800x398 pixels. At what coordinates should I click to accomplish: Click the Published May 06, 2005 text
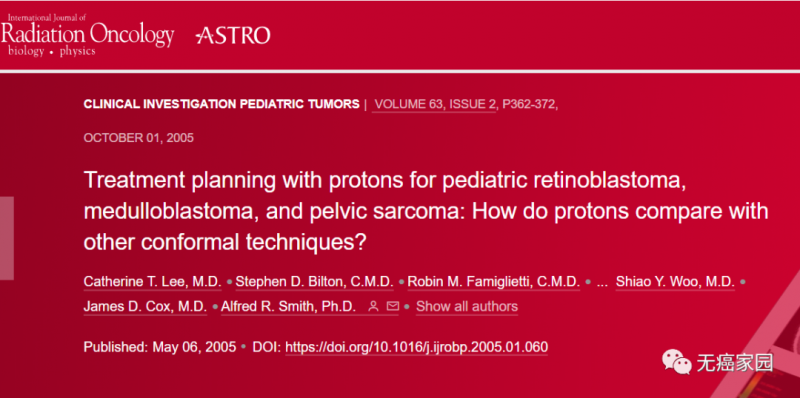coord(160,347)
